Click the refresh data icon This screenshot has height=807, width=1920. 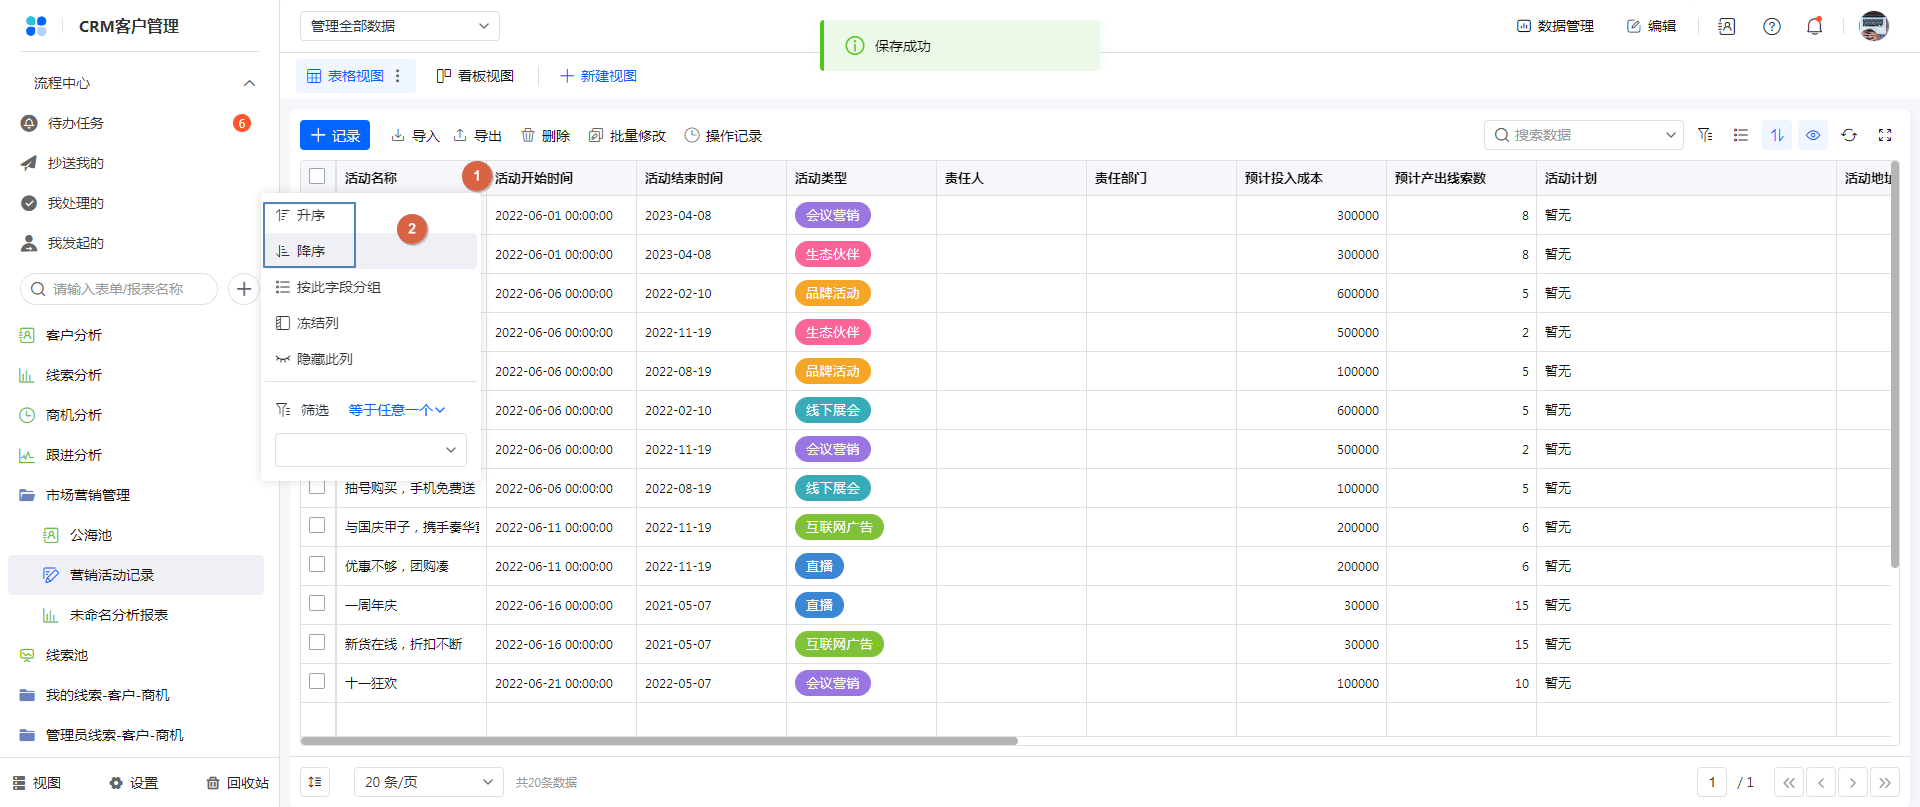click(1849, 135)
